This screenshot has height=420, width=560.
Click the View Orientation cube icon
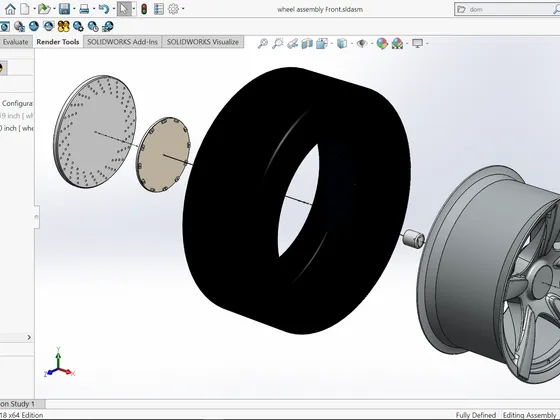click(x=322, y=44)
